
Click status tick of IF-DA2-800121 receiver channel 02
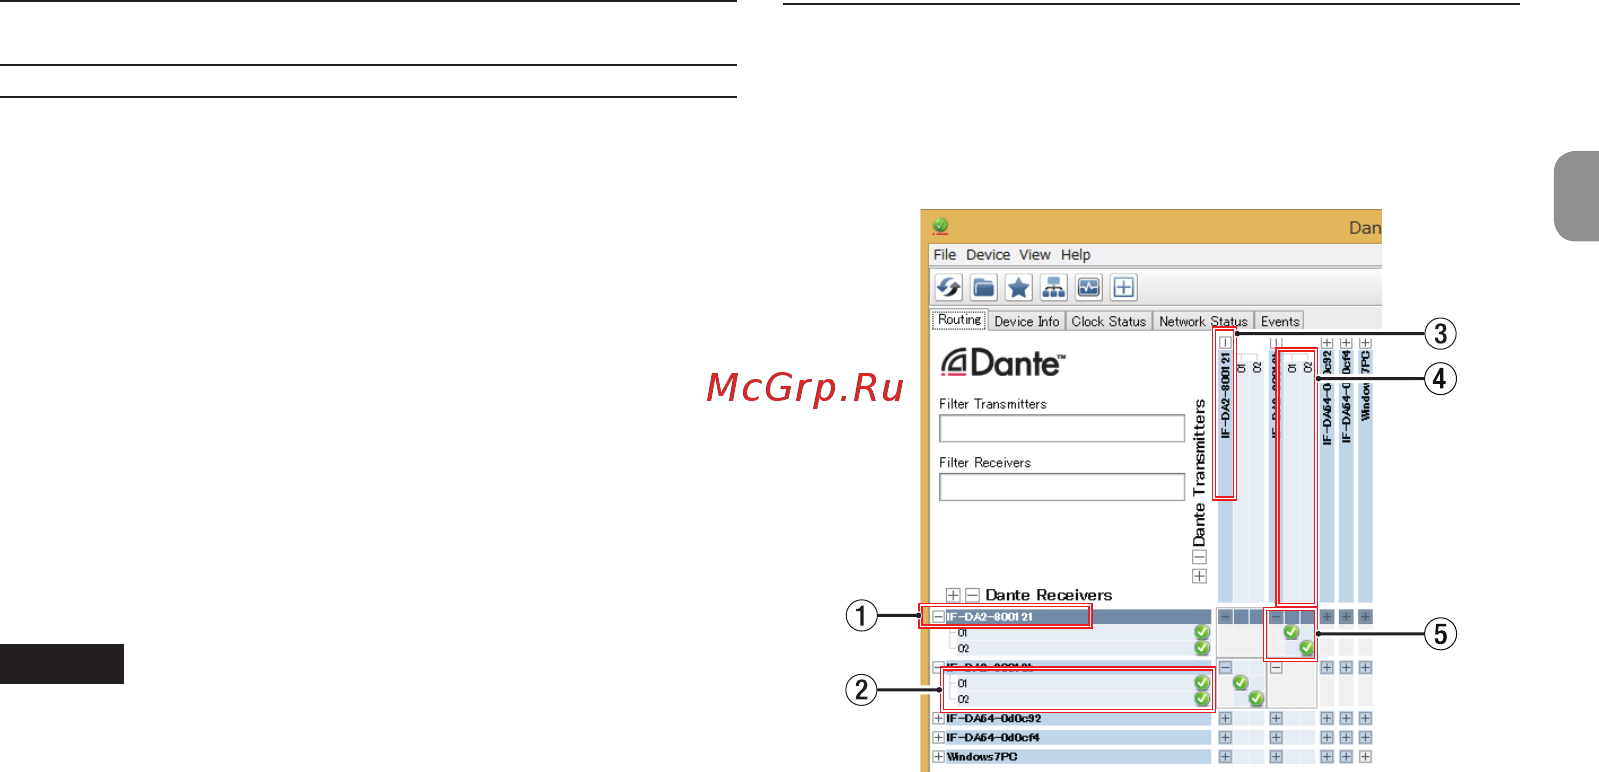(1202, 648)
